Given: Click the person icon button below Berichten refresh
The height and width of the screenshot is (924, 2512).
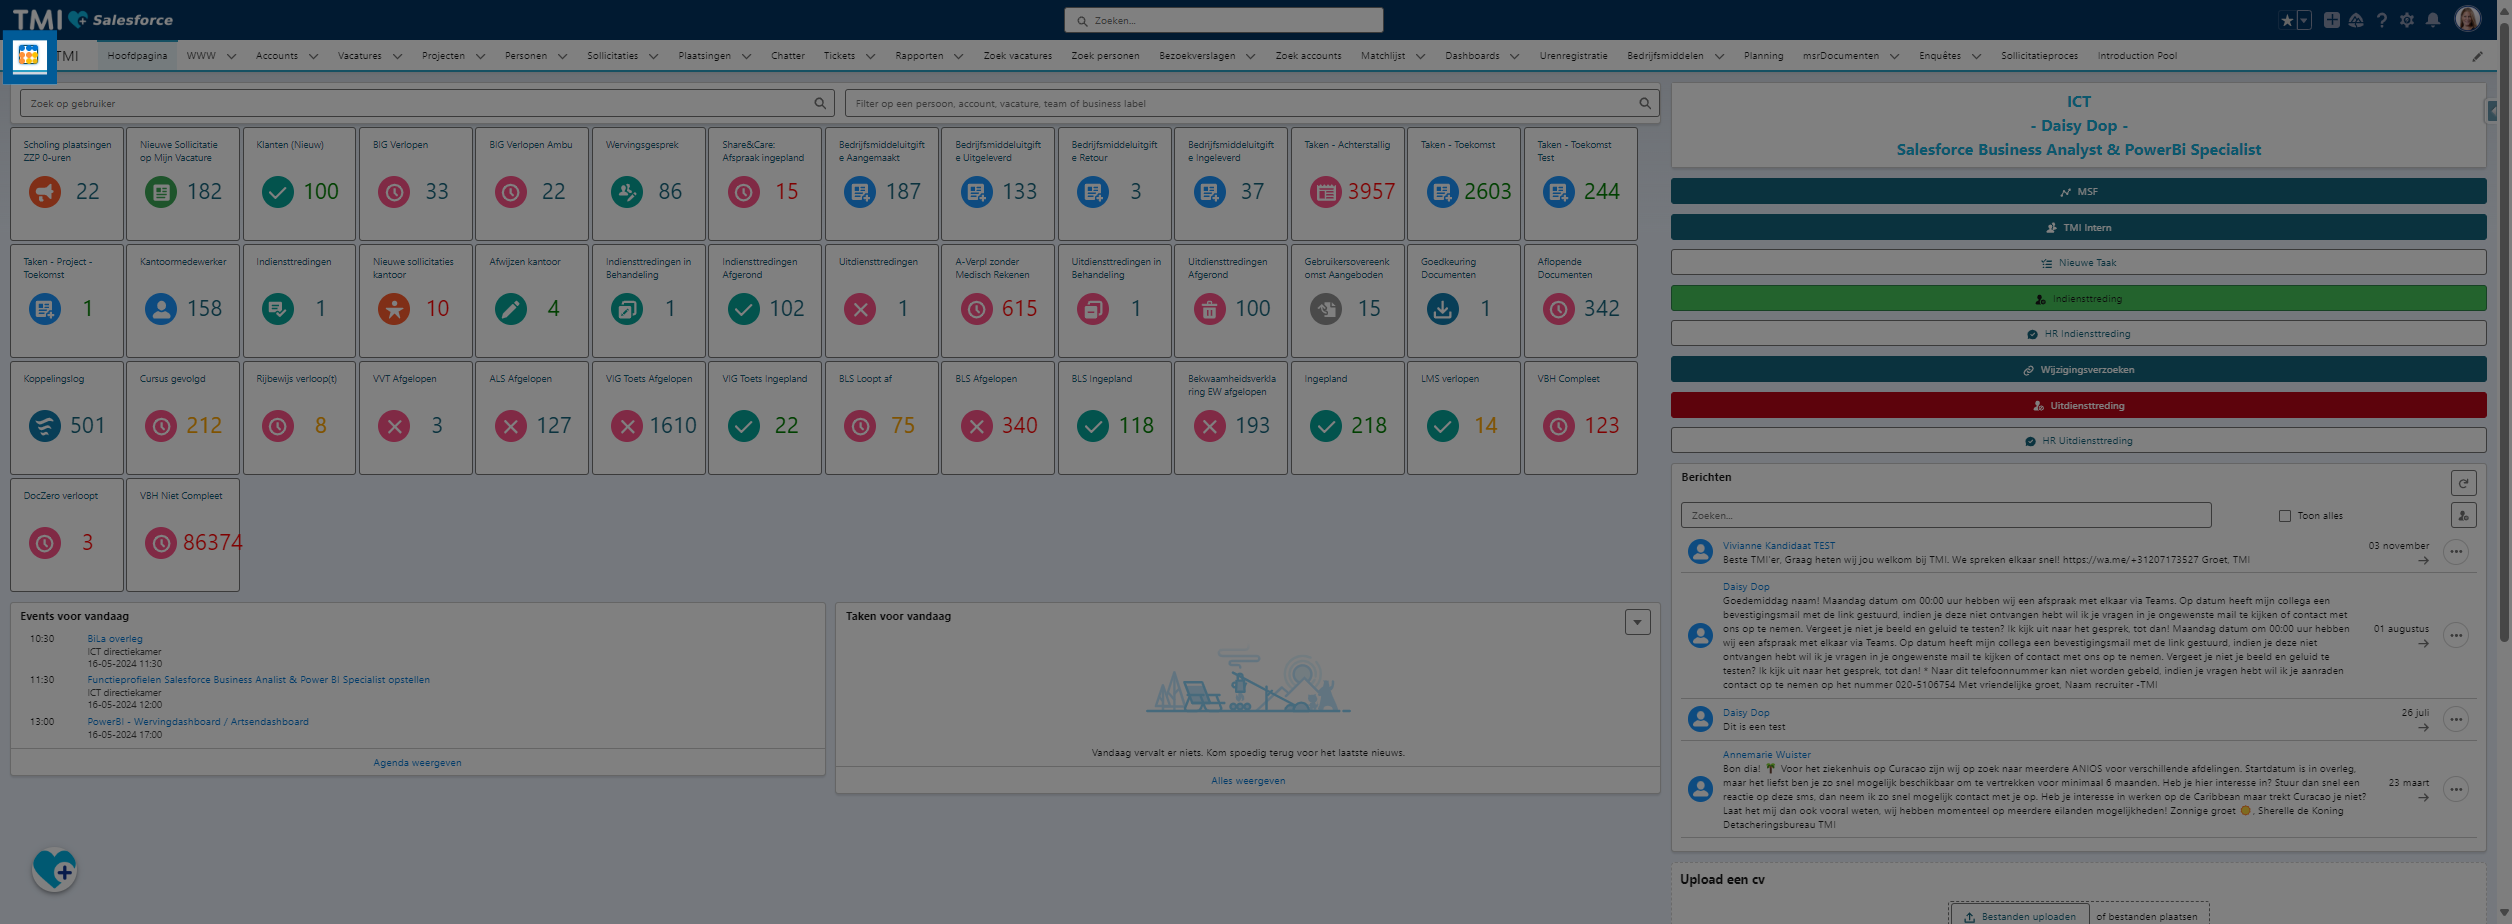Looking at the screenshot, I should click(x=2463, y=515).
